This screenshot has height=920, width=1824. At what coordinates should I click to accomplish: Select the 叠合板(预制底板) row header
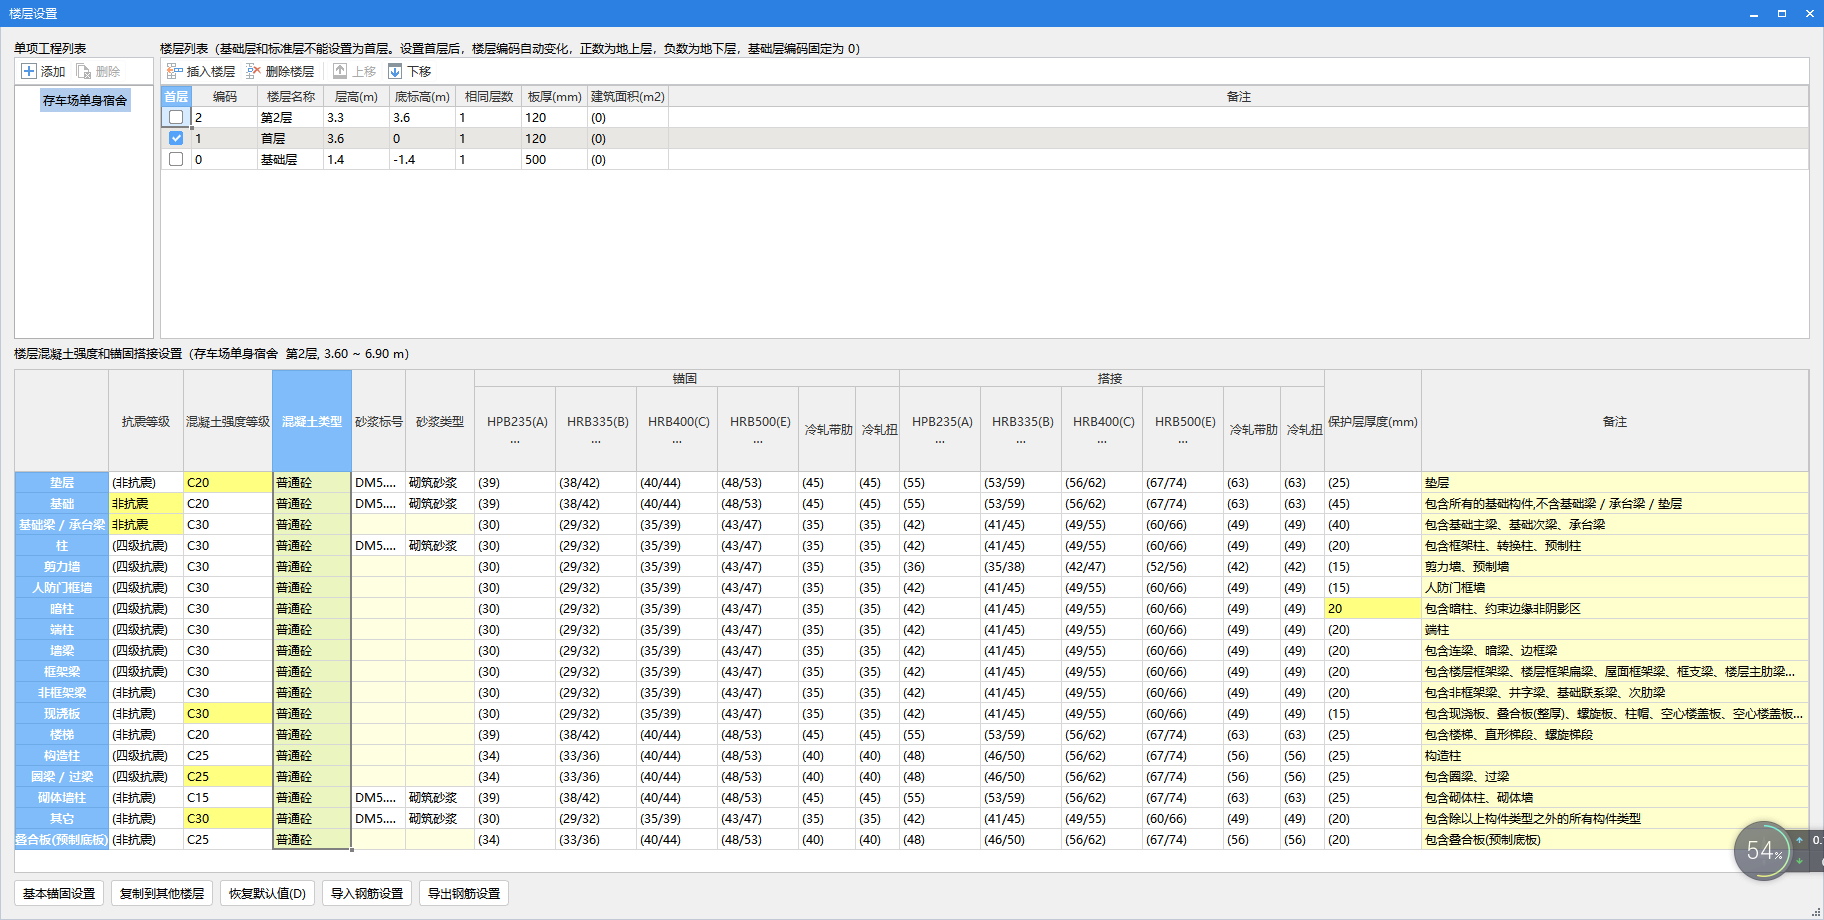(x=62, y=839)
